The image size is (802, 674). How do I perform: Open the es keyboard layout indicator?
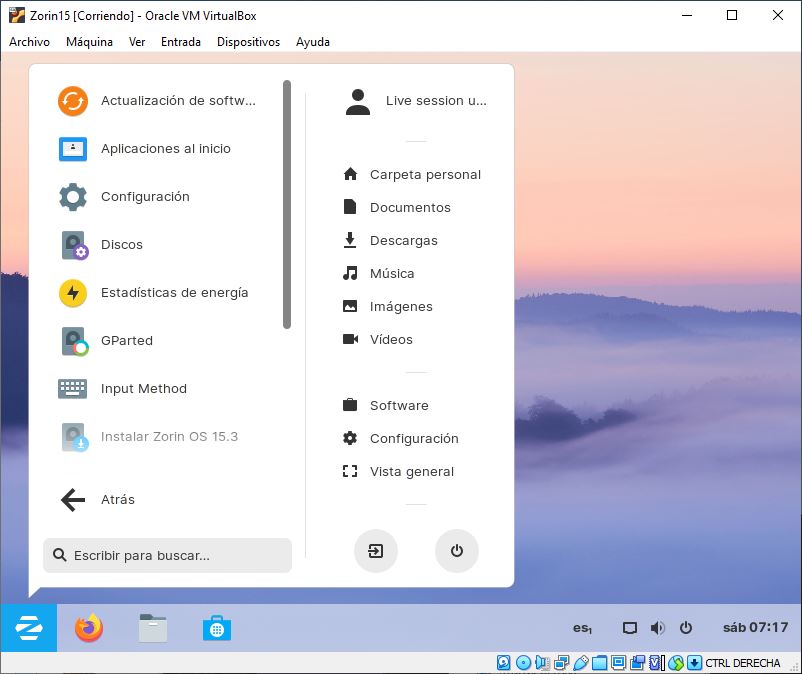(x=582, y=628)
